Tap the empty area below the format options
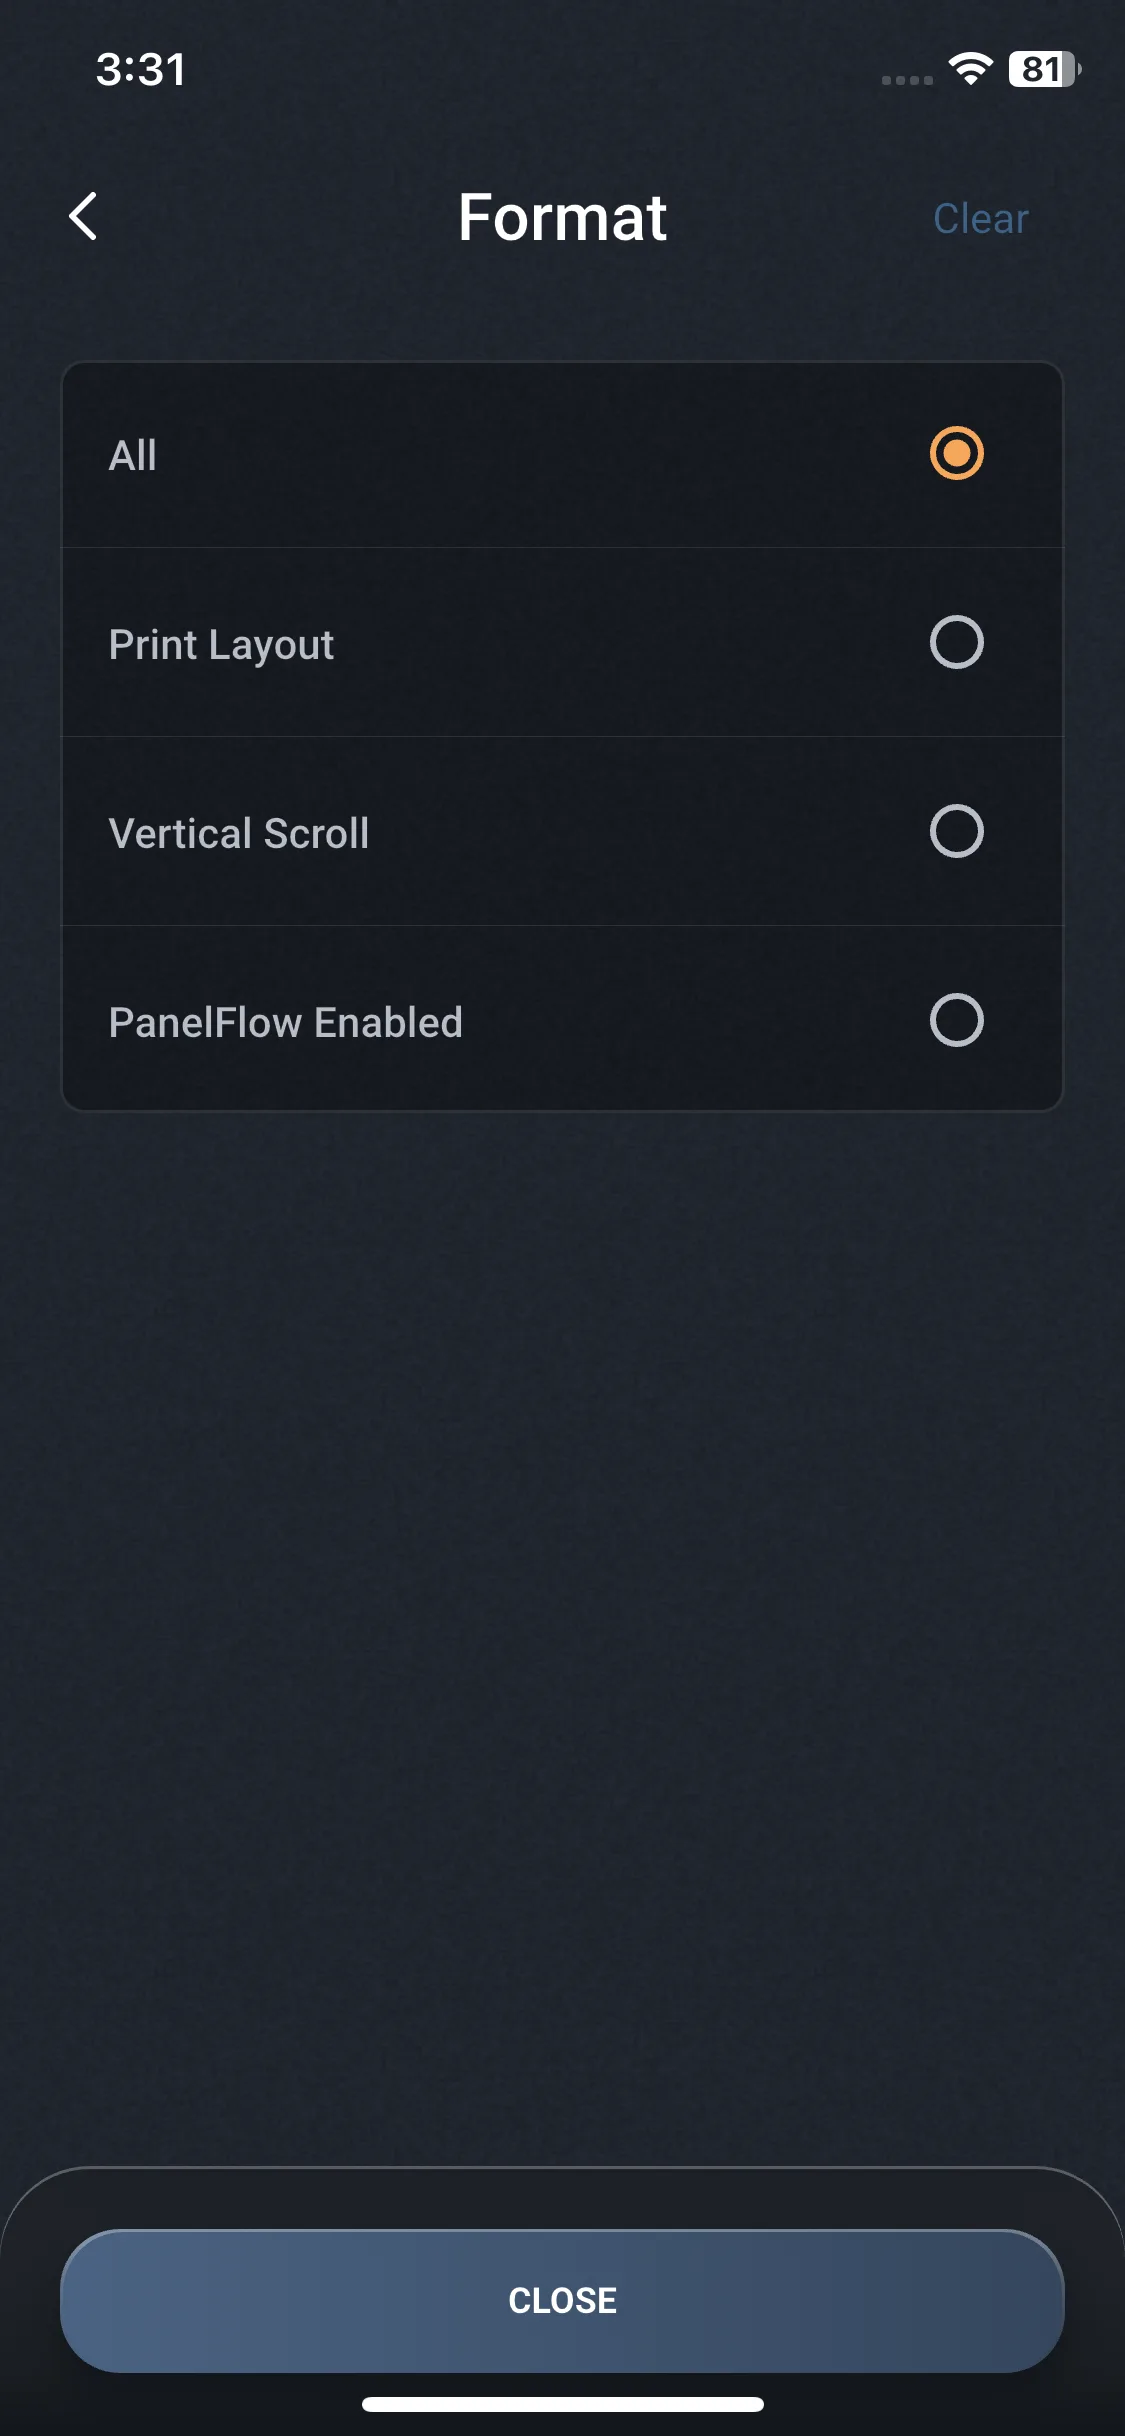1125x2436 pixels. click(562, 1600)
